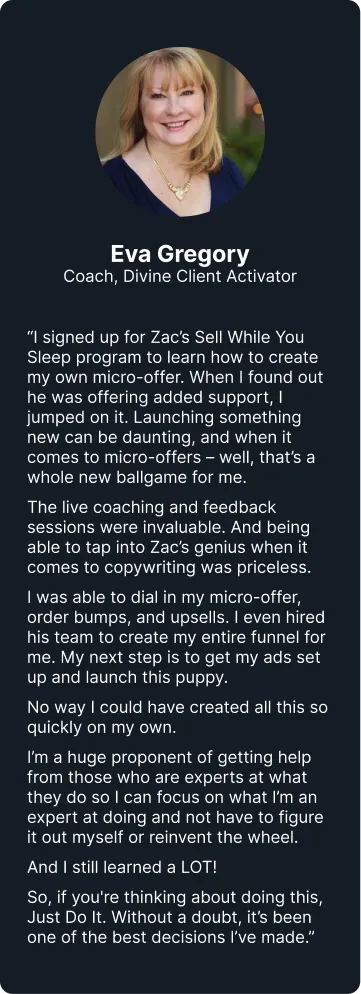Click the line 'The live coaching and feedback'
The height and width of the screenshot is (994, 361).
point(152,507)
